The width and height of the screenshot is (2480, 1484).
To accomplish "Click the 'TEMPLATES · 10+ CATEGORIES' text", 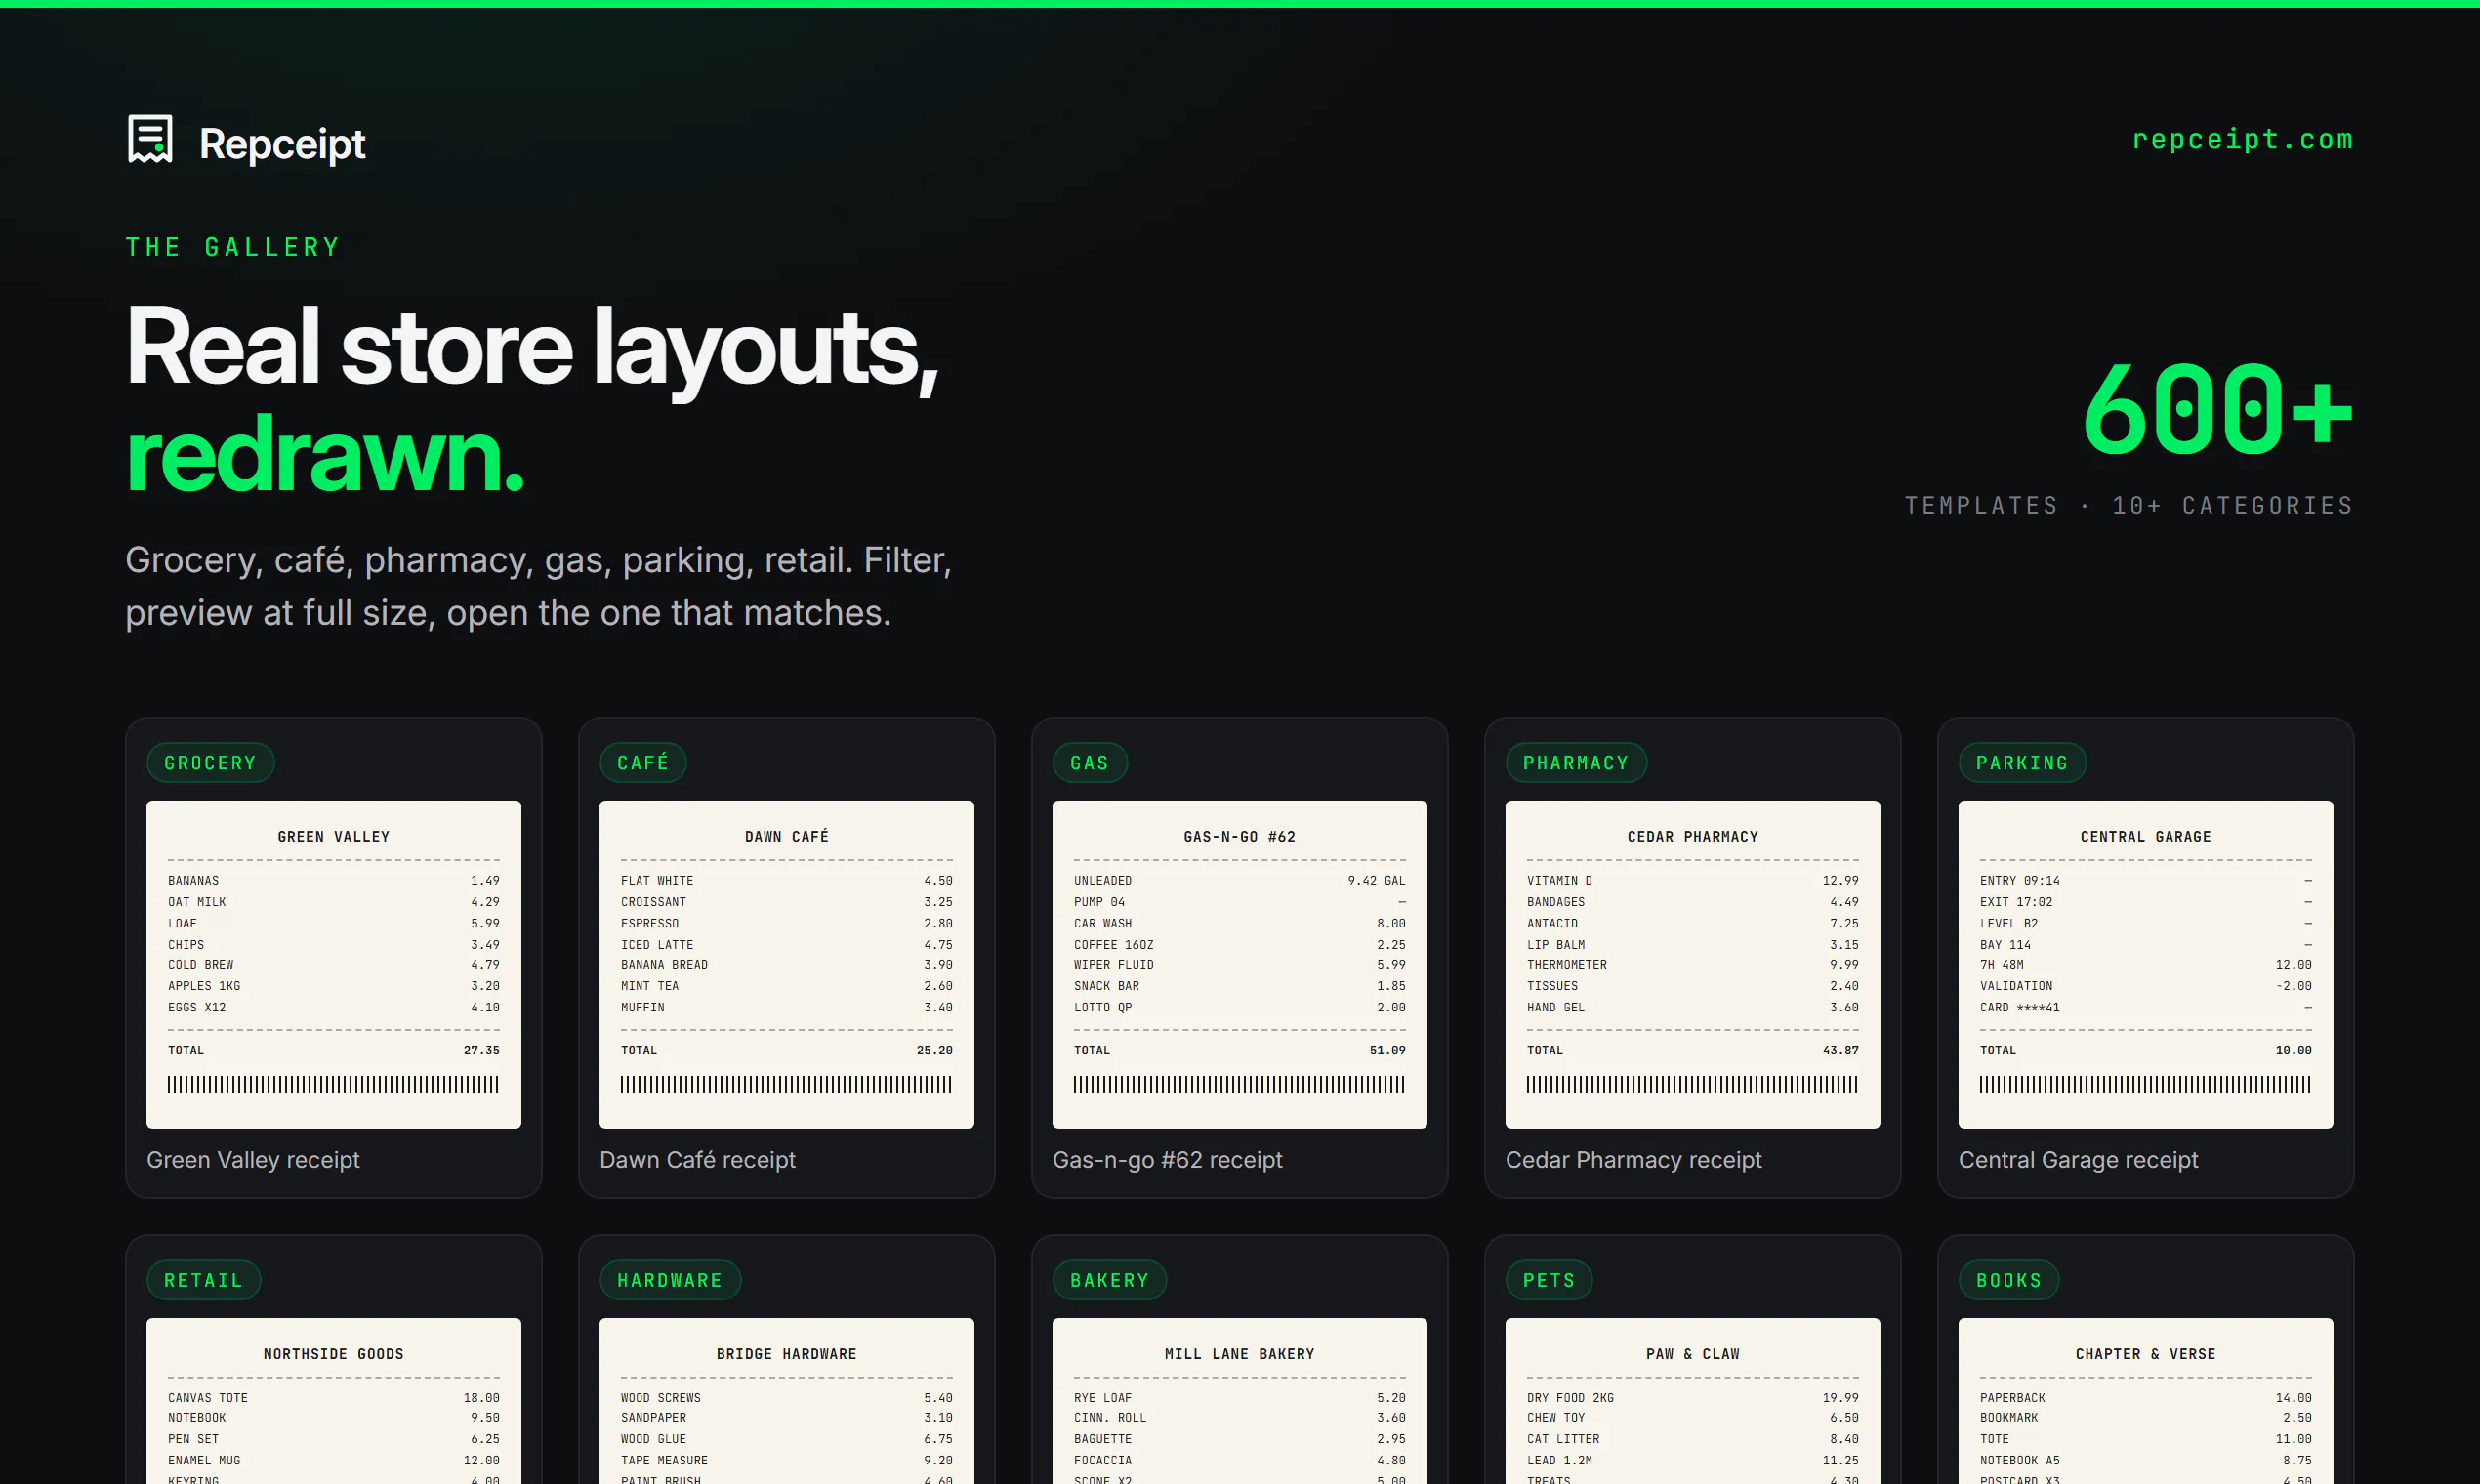I will click(x=2129, y=506).
